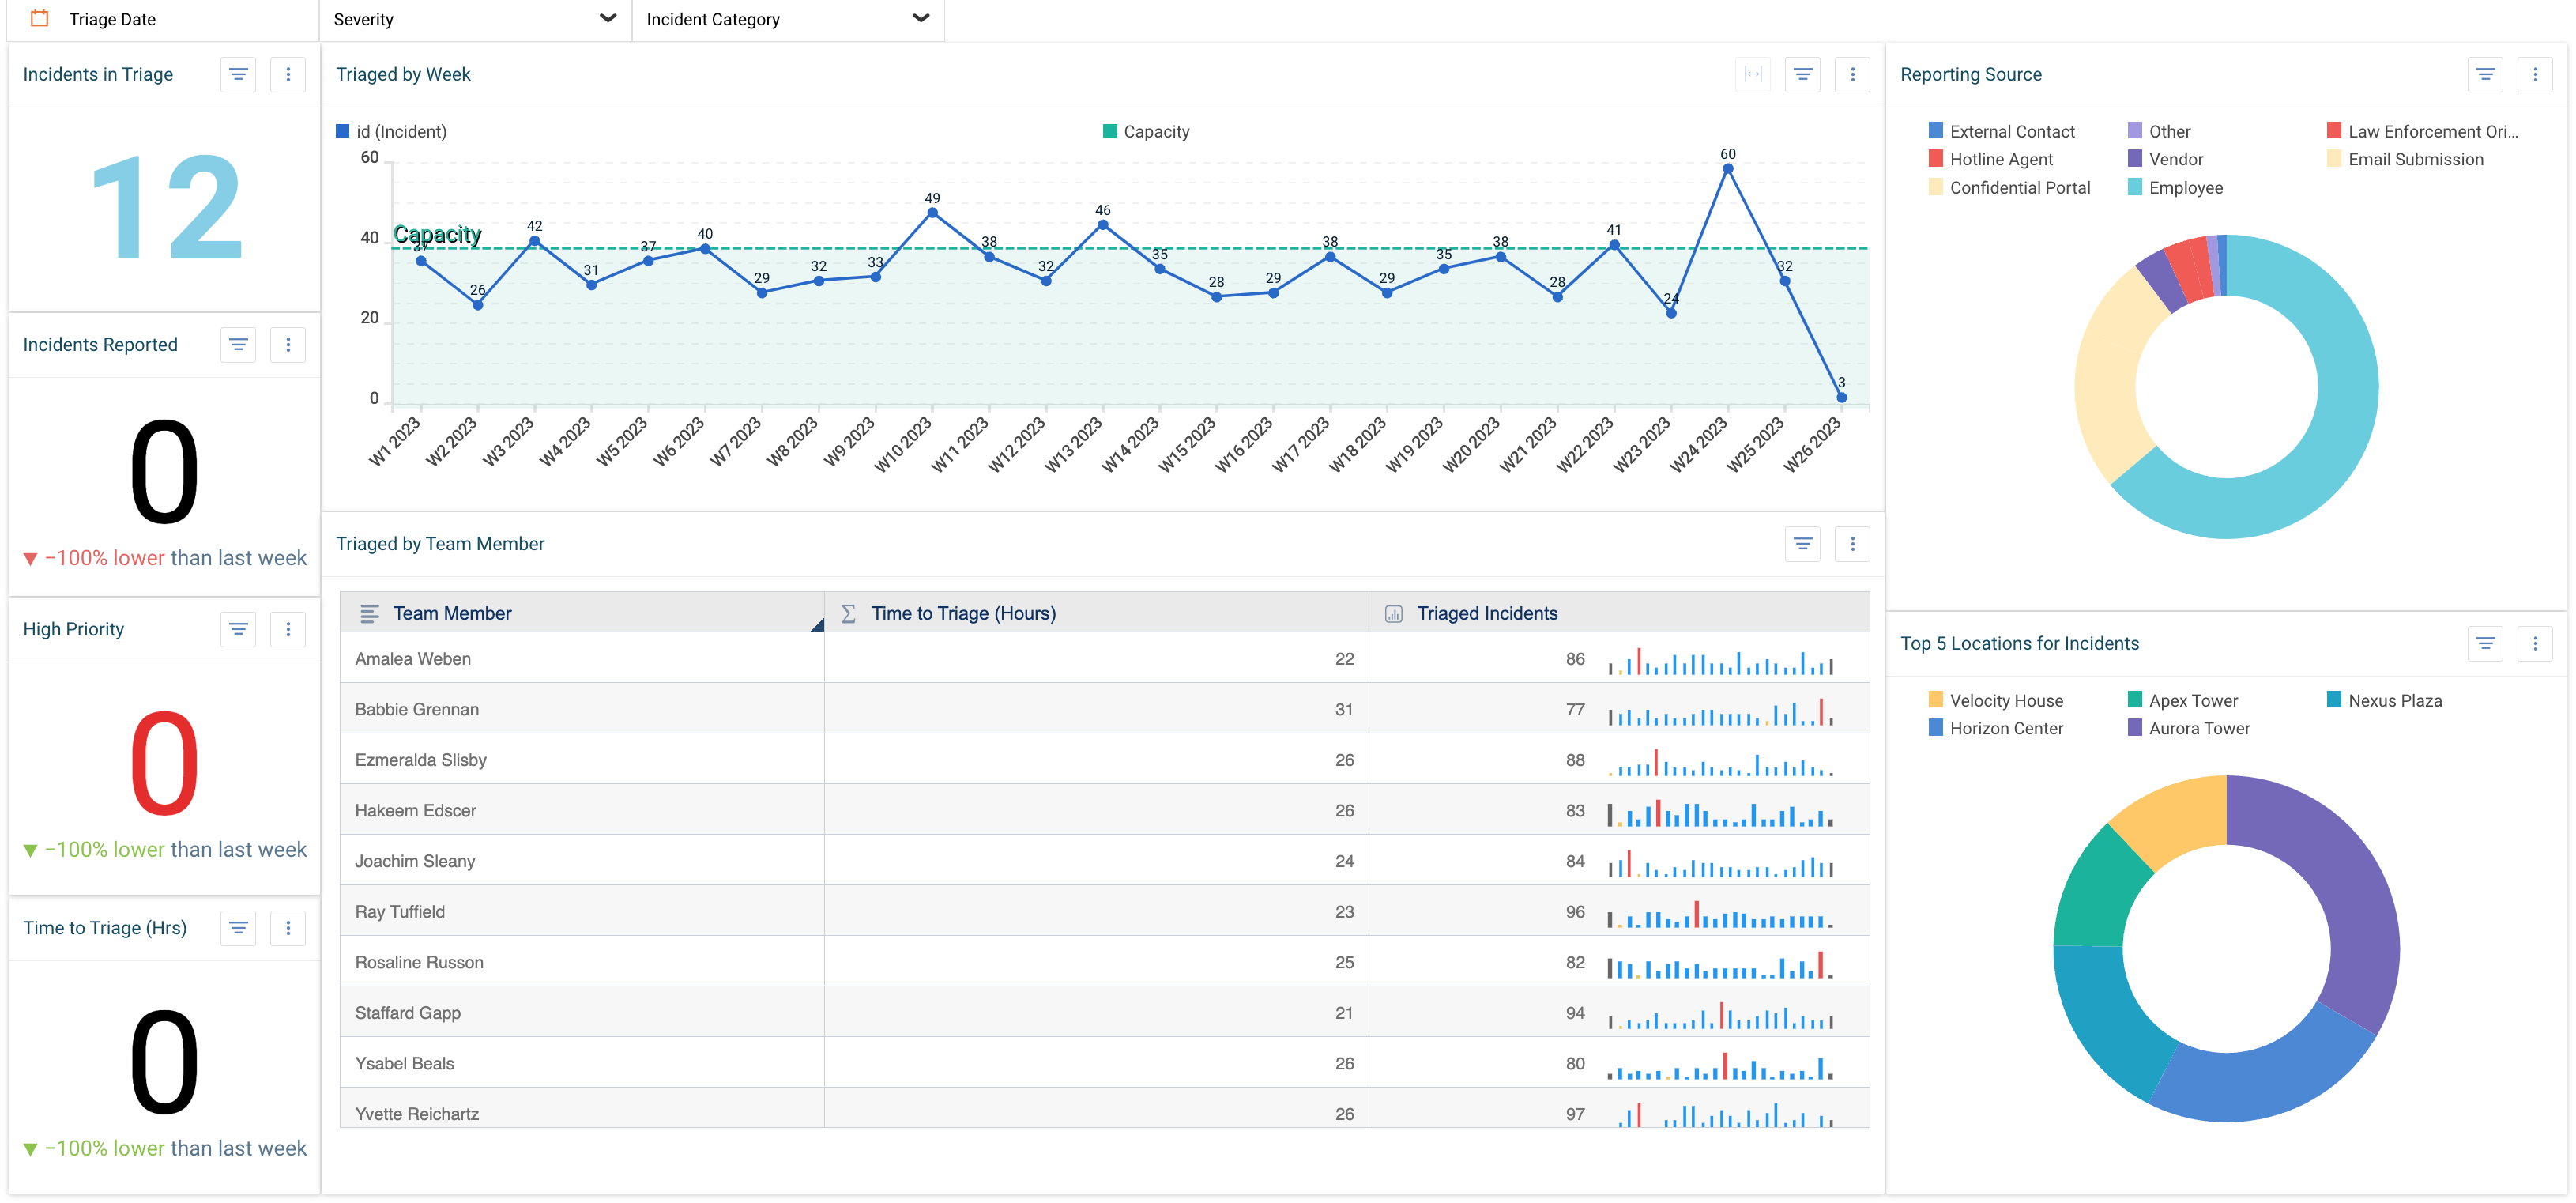The image size is (2576, 1203).
Task: Open the filter on Time to Triage (Hrs) card
Action: tap(238, 928)
